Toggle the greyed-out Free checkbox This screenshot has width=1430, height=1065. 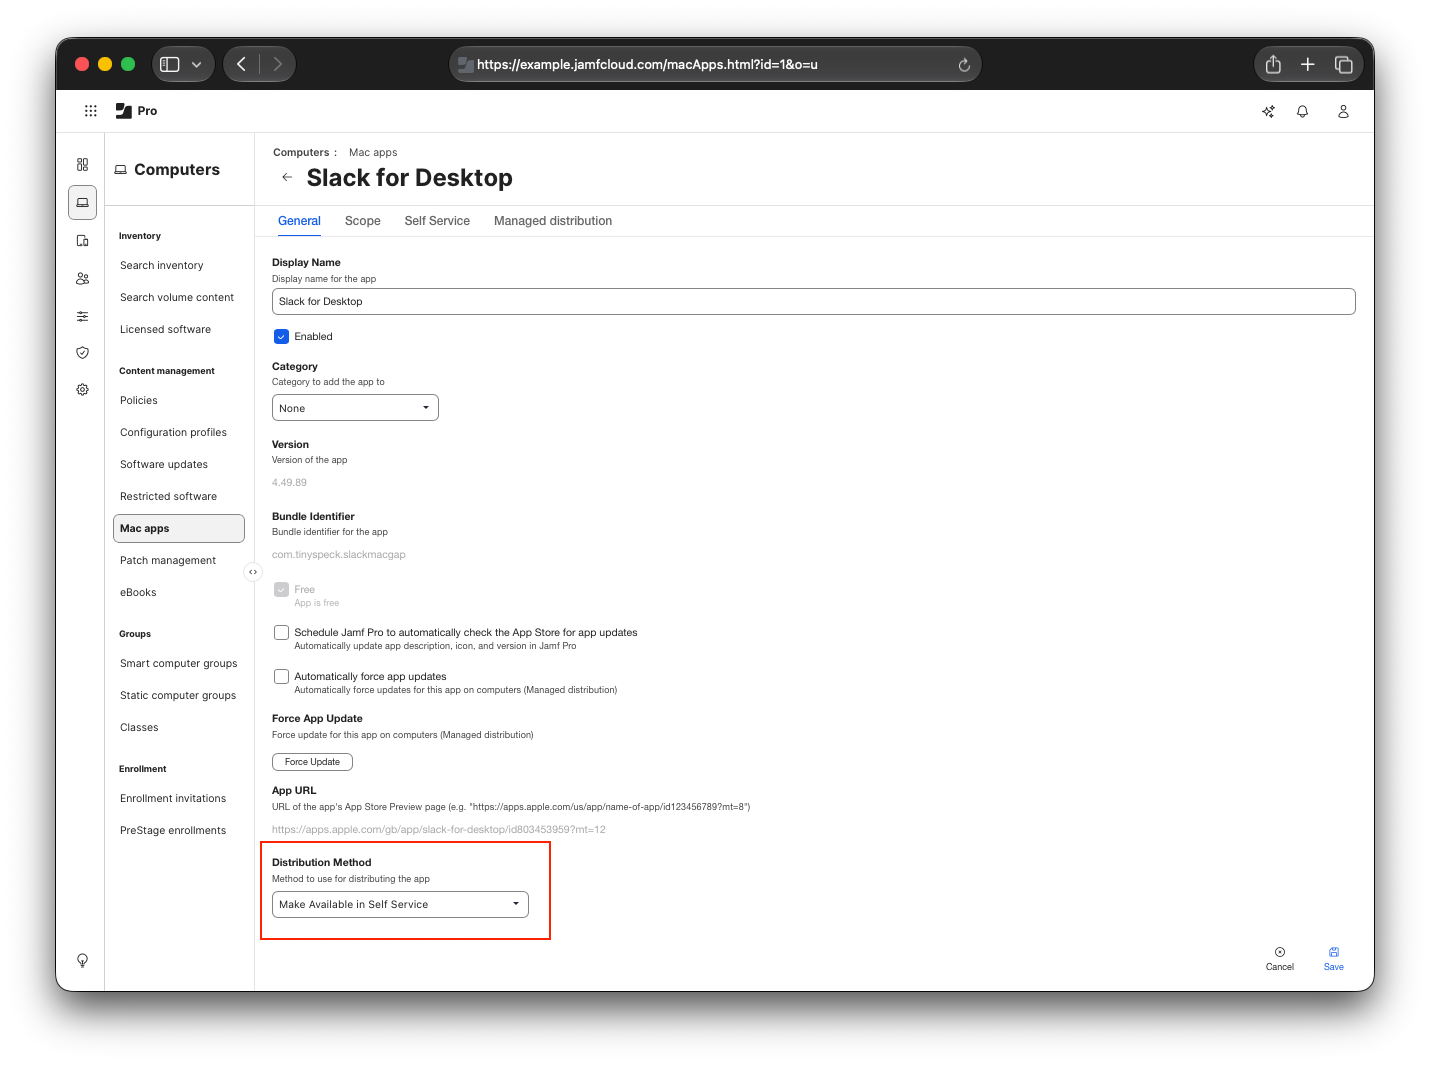tap(281, 589)
